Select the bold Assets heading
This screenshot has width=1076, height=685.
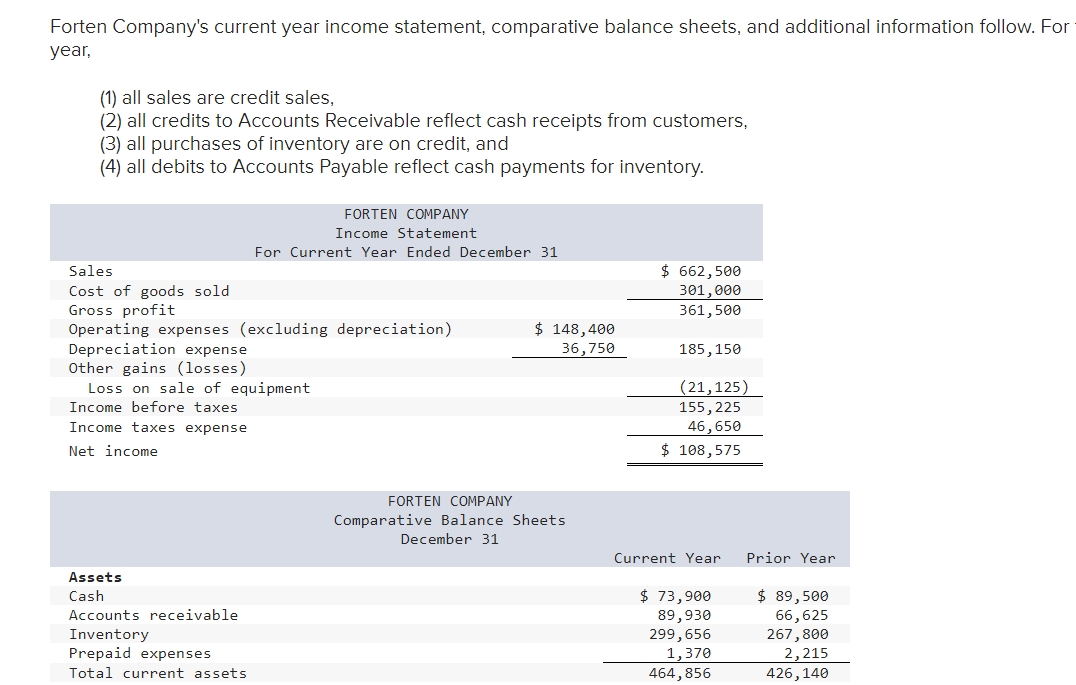pyautogui.click(x=95, y=577)
